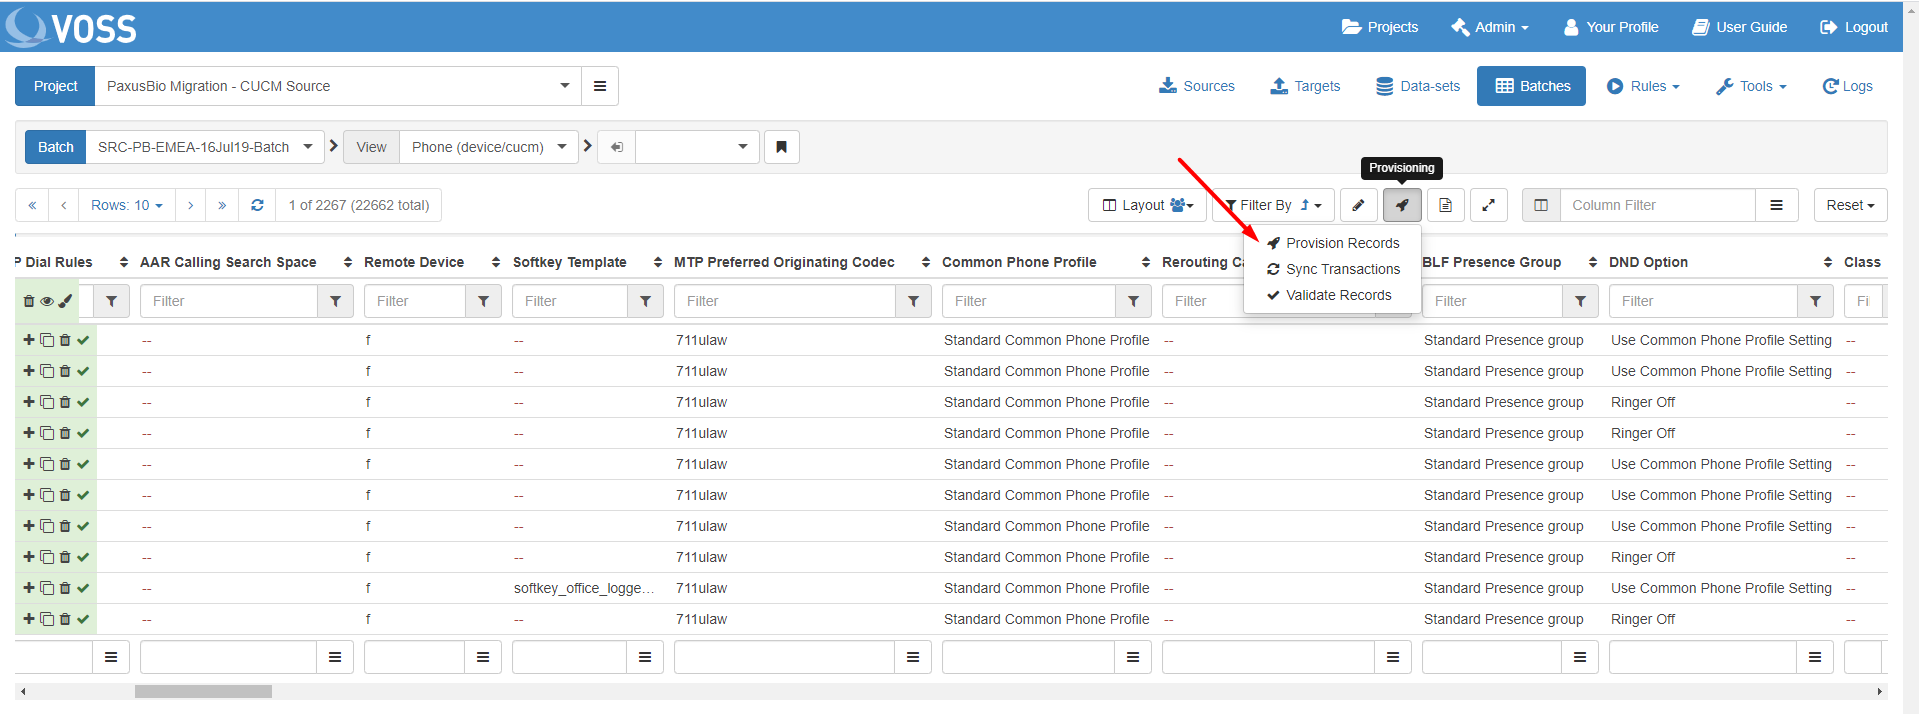1919x714 pixels.
Task: Click the Column Filter input field
Action: tap(1657, 205)
